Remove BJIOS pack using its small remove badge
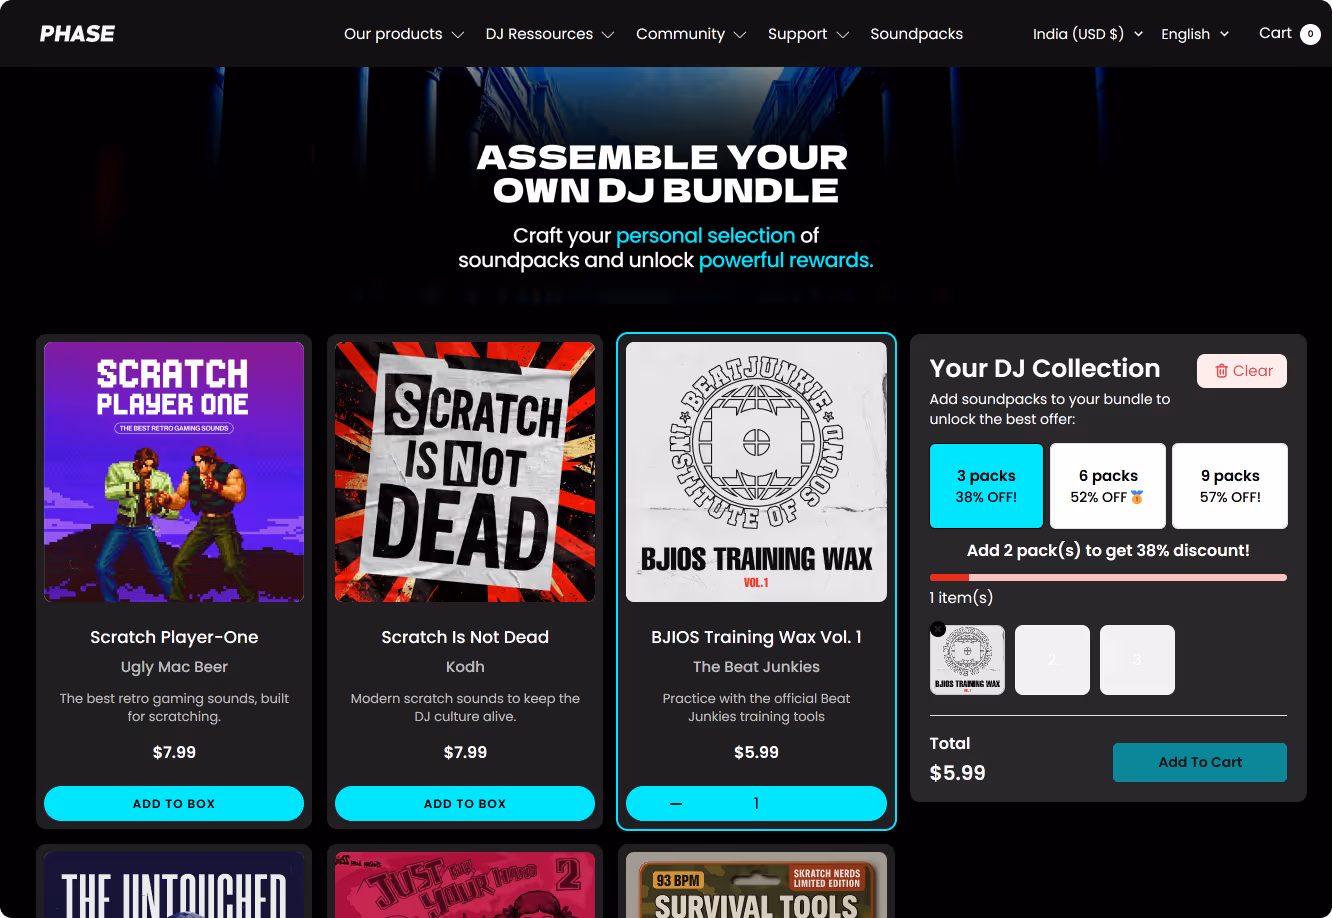 pyautogui.click(x=937, y=629)
